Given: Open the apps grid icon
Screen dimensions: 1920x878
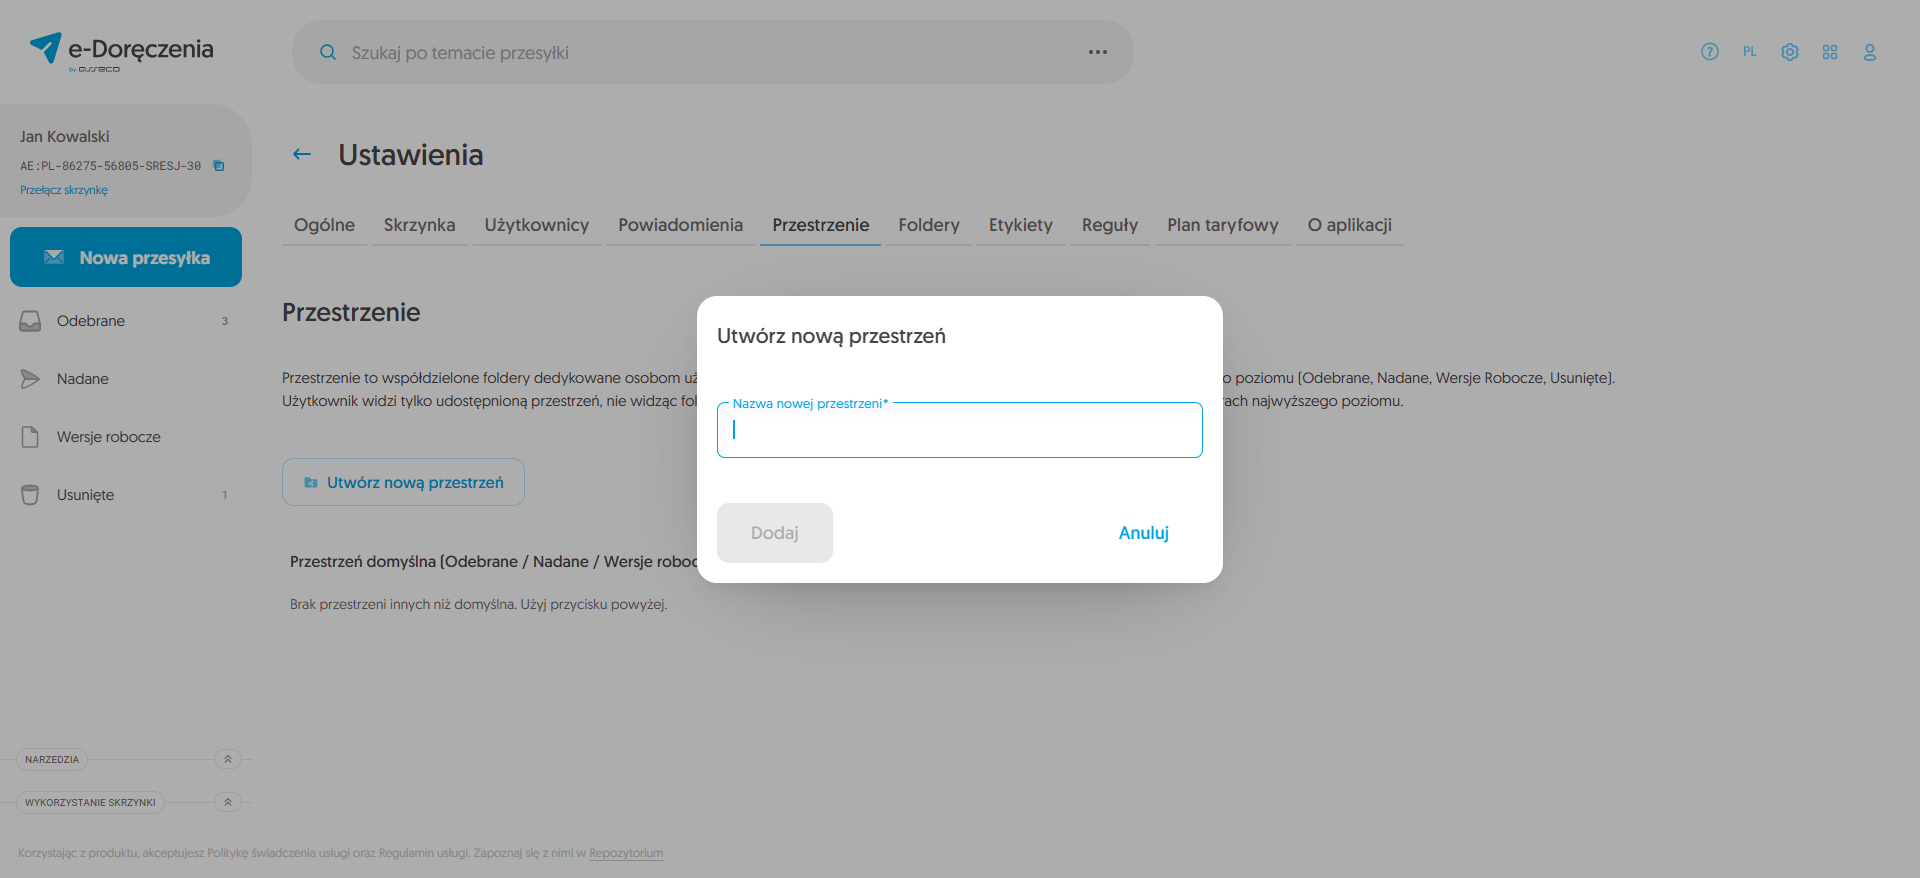Looking at the screenshot, I should pos(1830,52).
